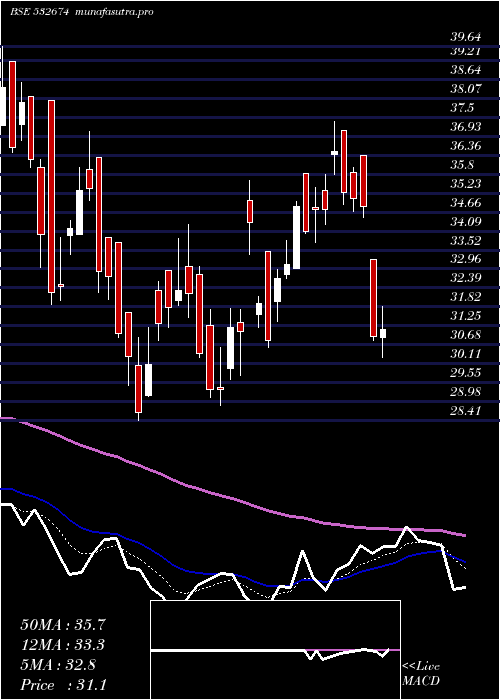Click the 34.09 price axis label

pos(466,221)
